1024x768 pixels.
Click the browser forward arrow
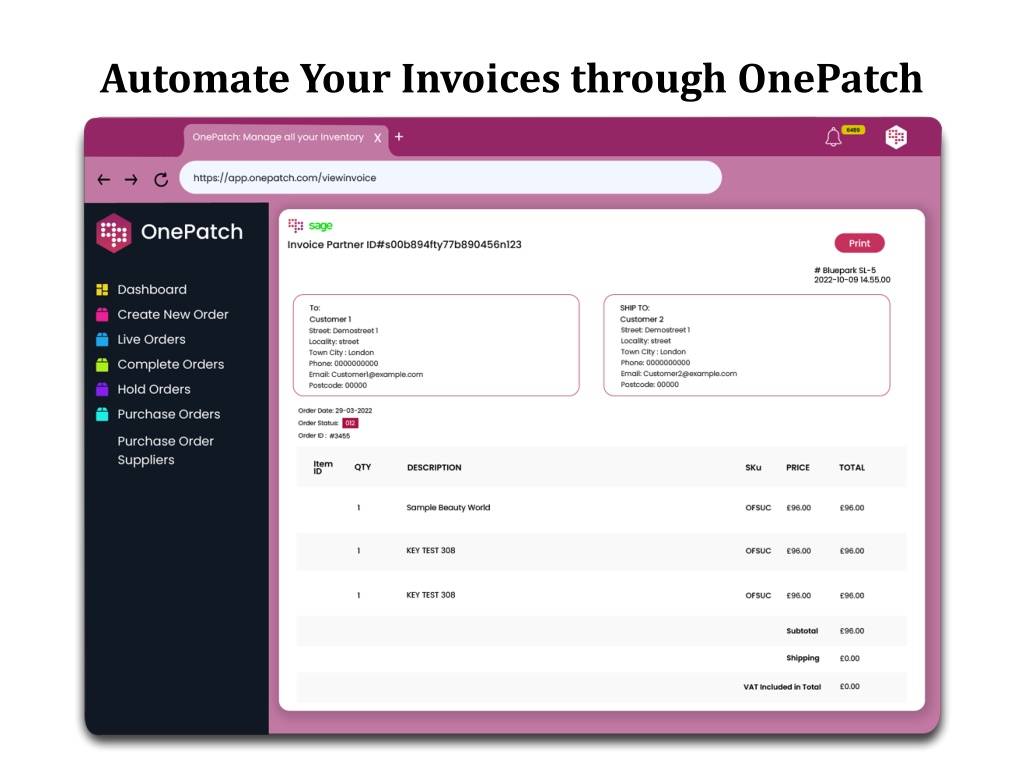coord(131,180)
